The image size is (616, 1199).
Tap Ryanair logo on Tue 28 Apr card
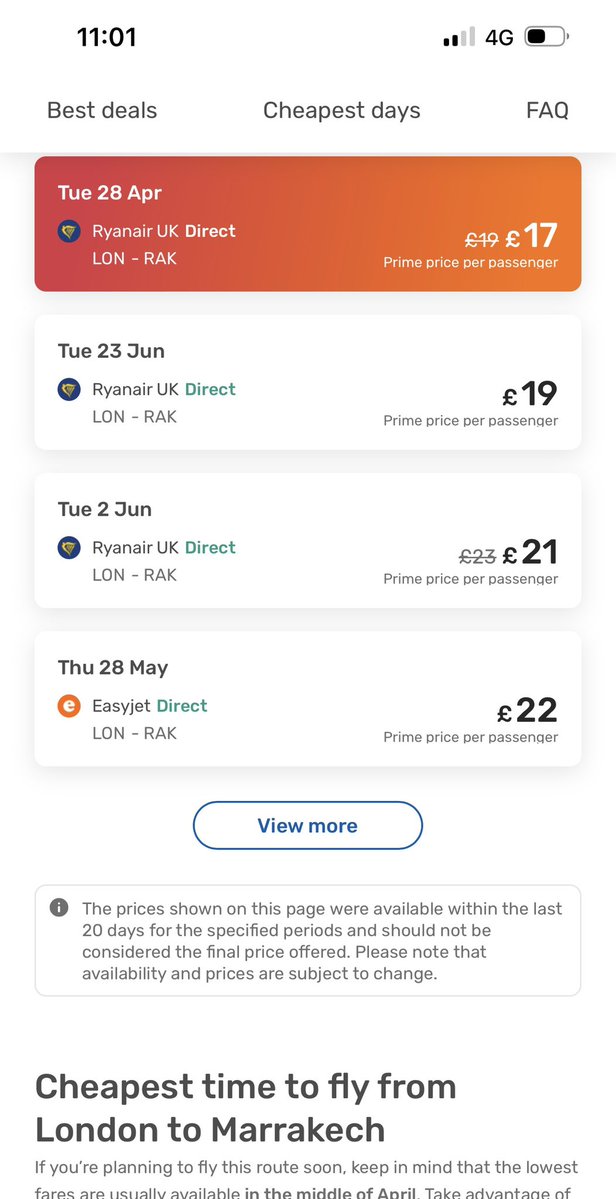point(69,232)
